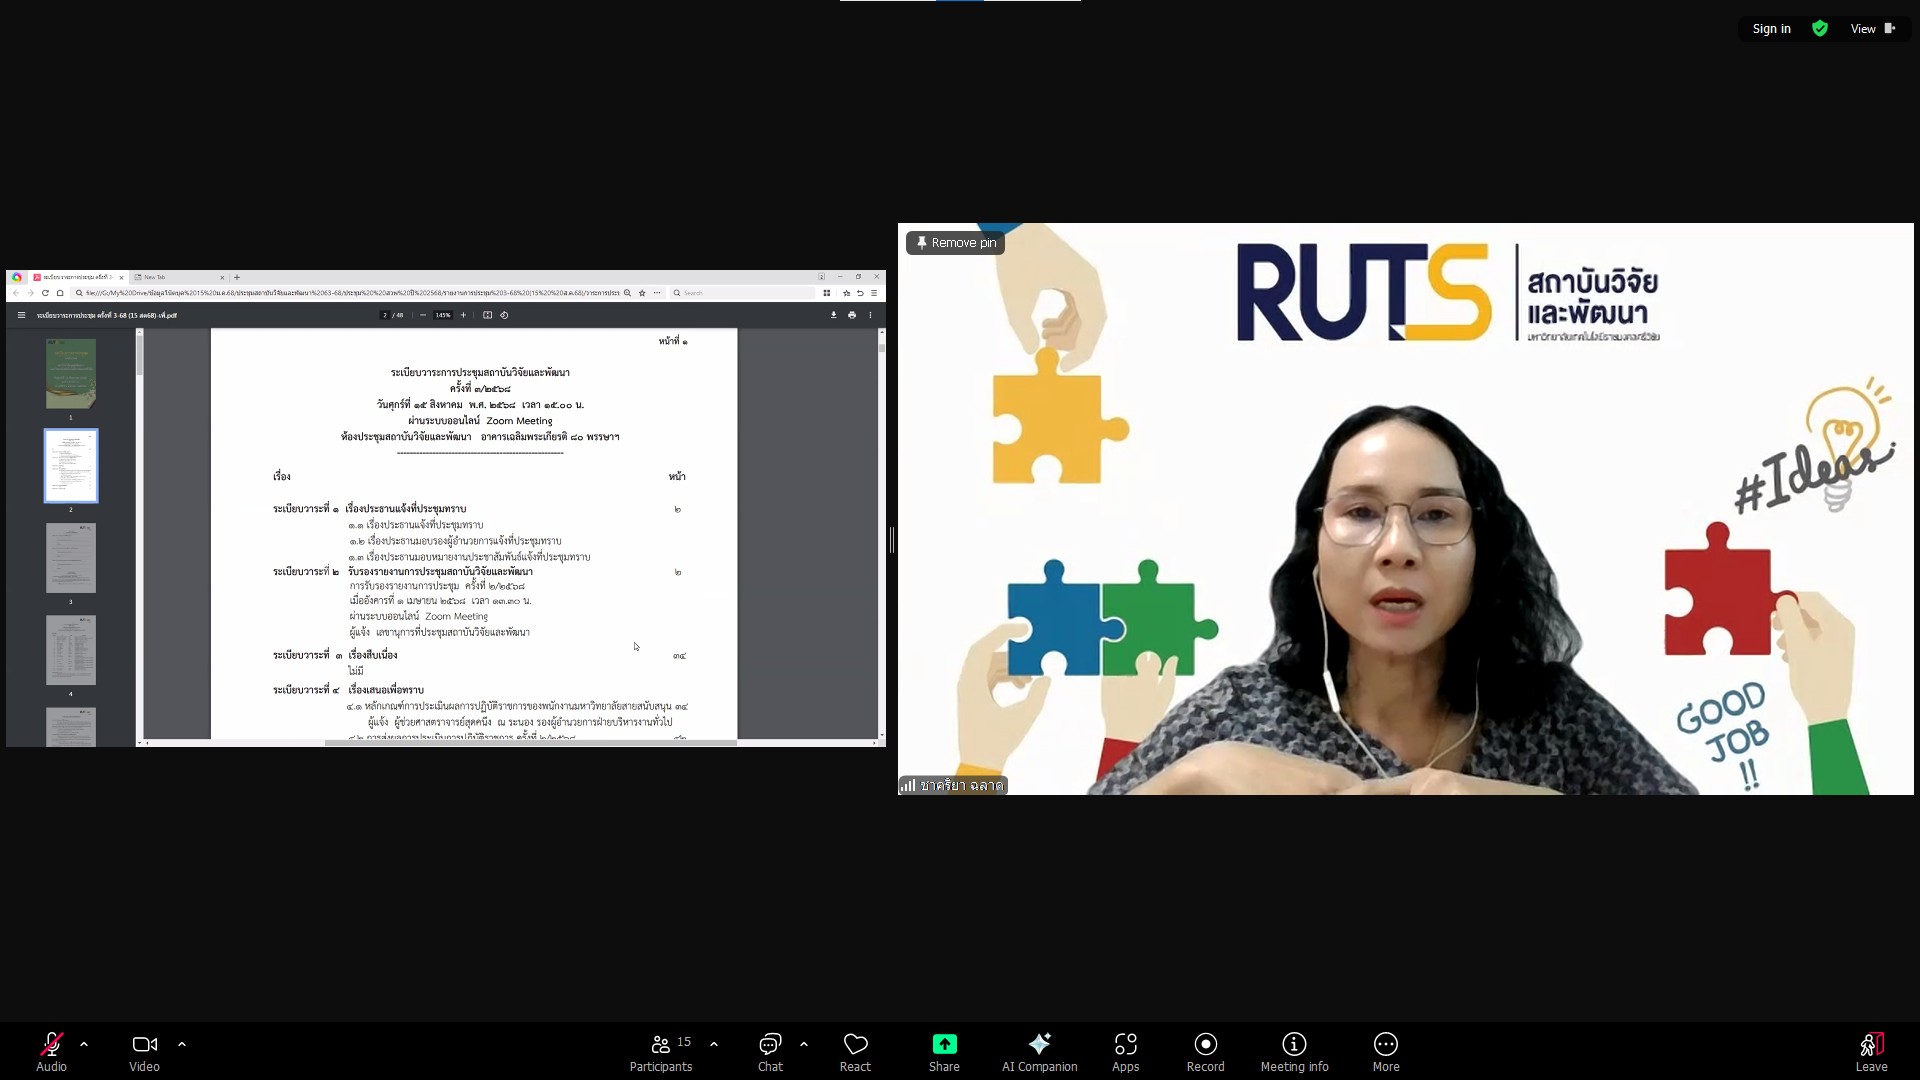Expand the Participants options caret
The image size is (1920, 1080).
pyautogui.click(x=714, y=1044)
